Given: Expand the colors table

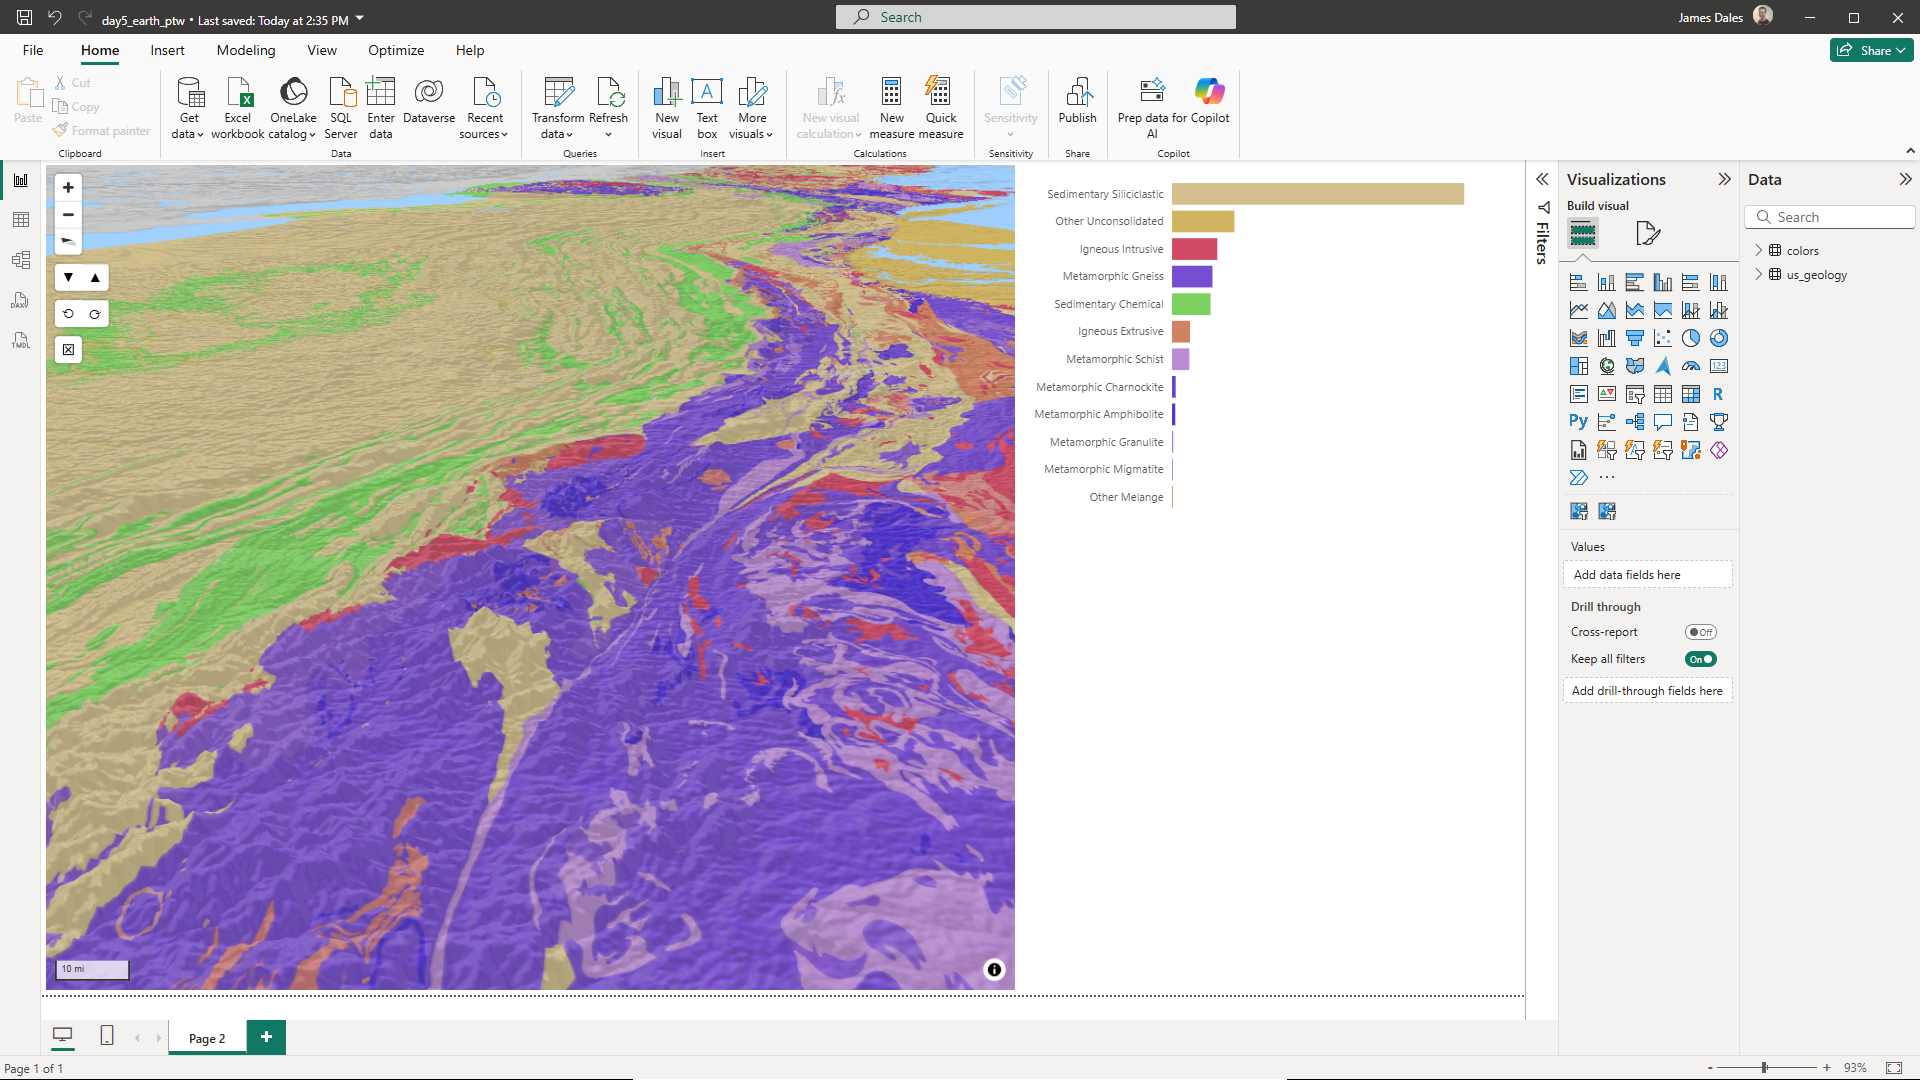Looking at the screenshot, I should 1759,250.
